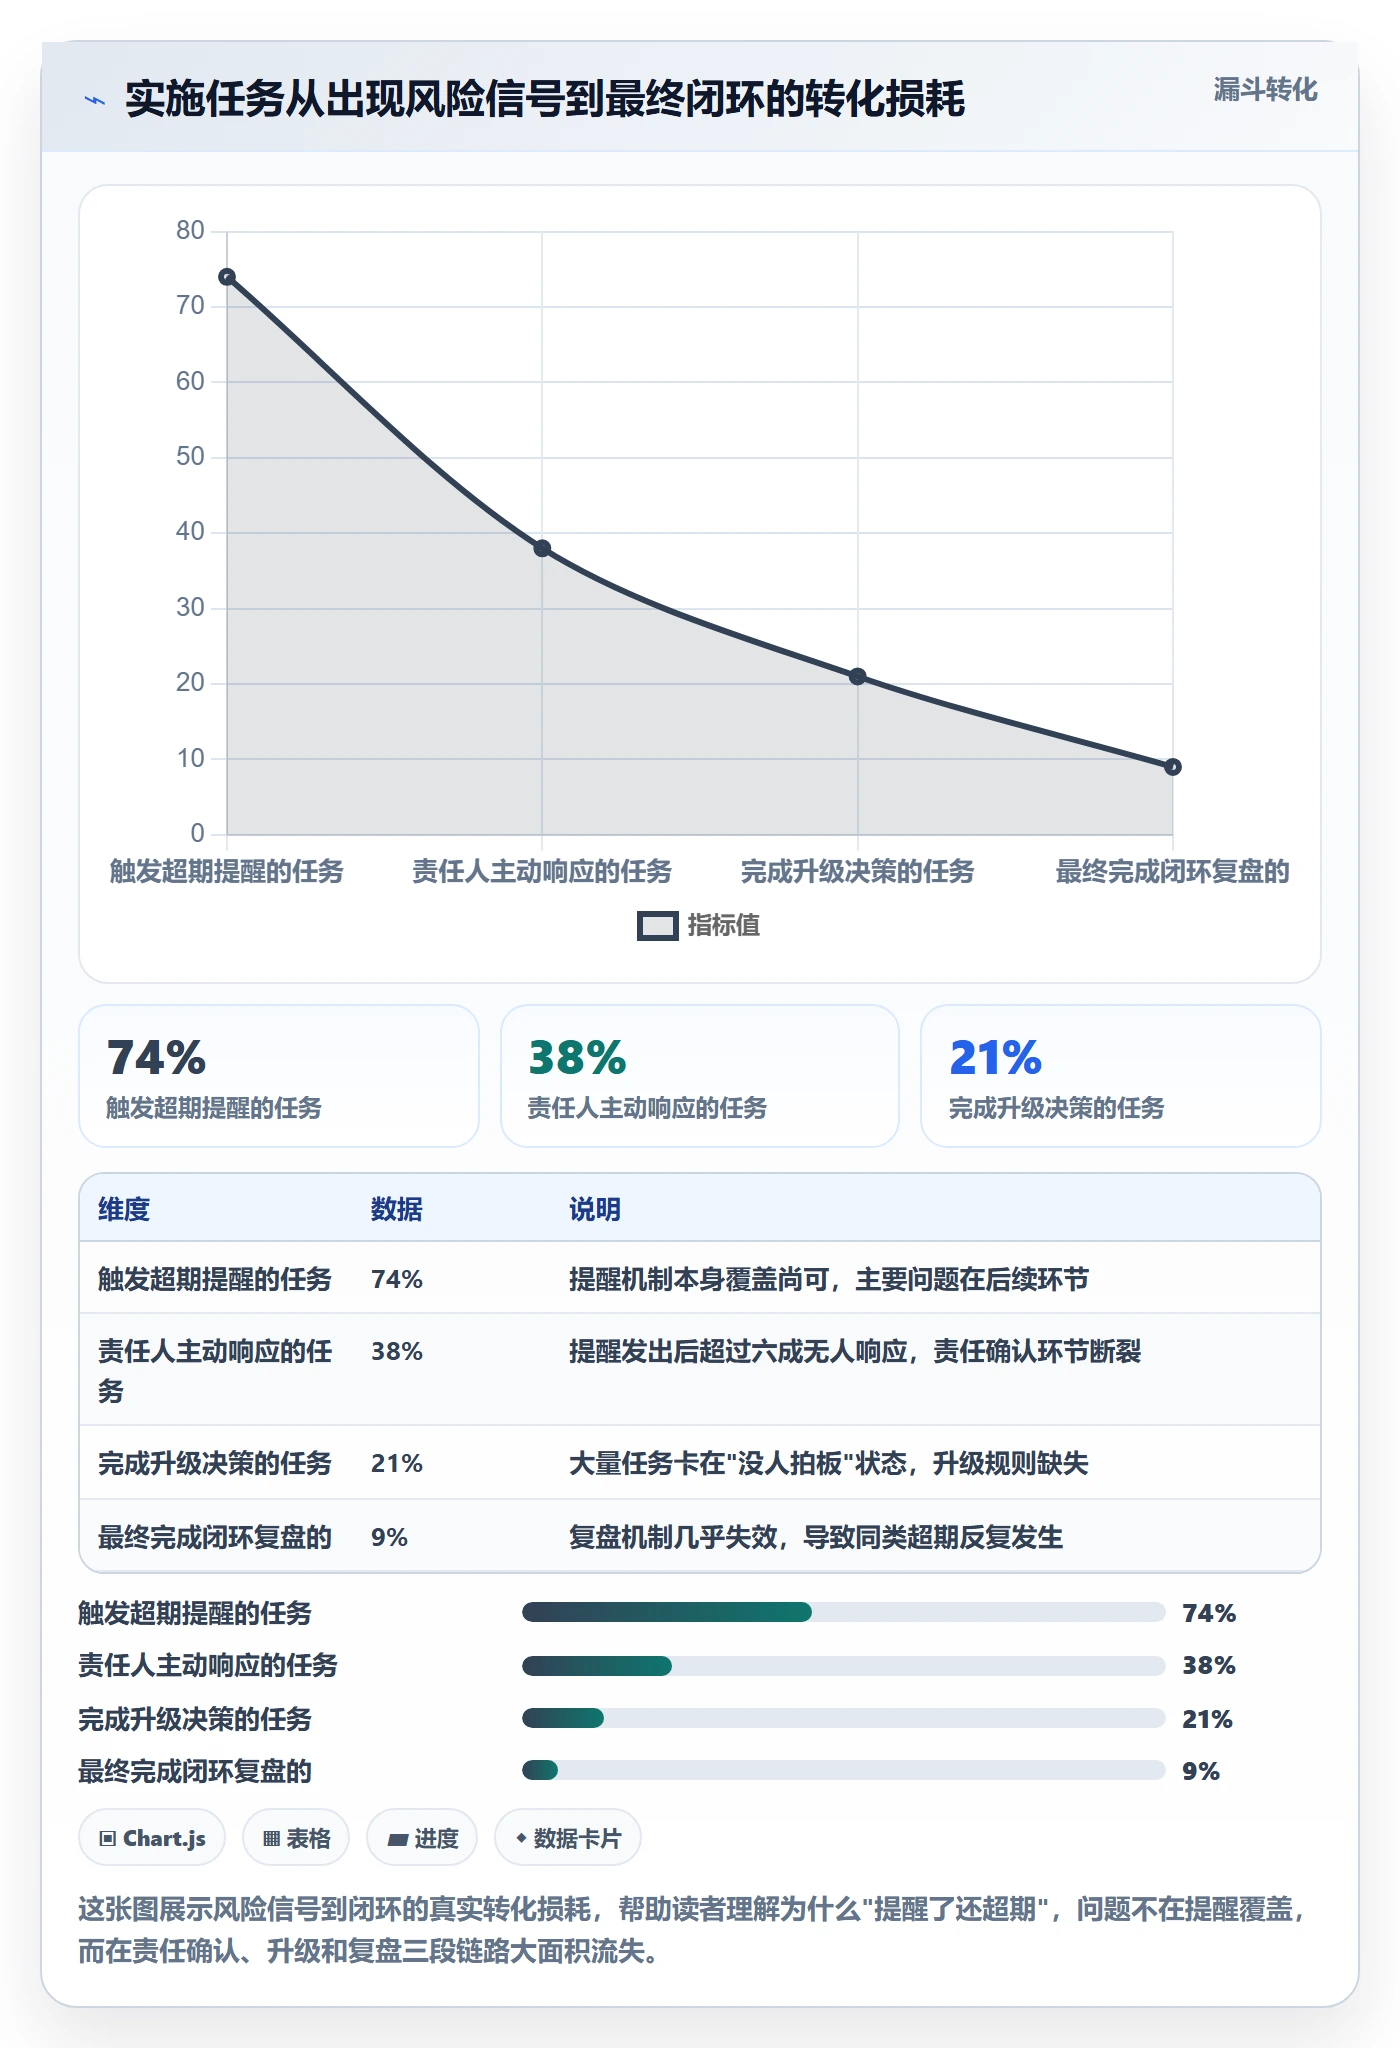Click the x-axis label 责任人主动响应的任务
This screenshot has height=2048, width=1400.
click(x=542, y=872)
